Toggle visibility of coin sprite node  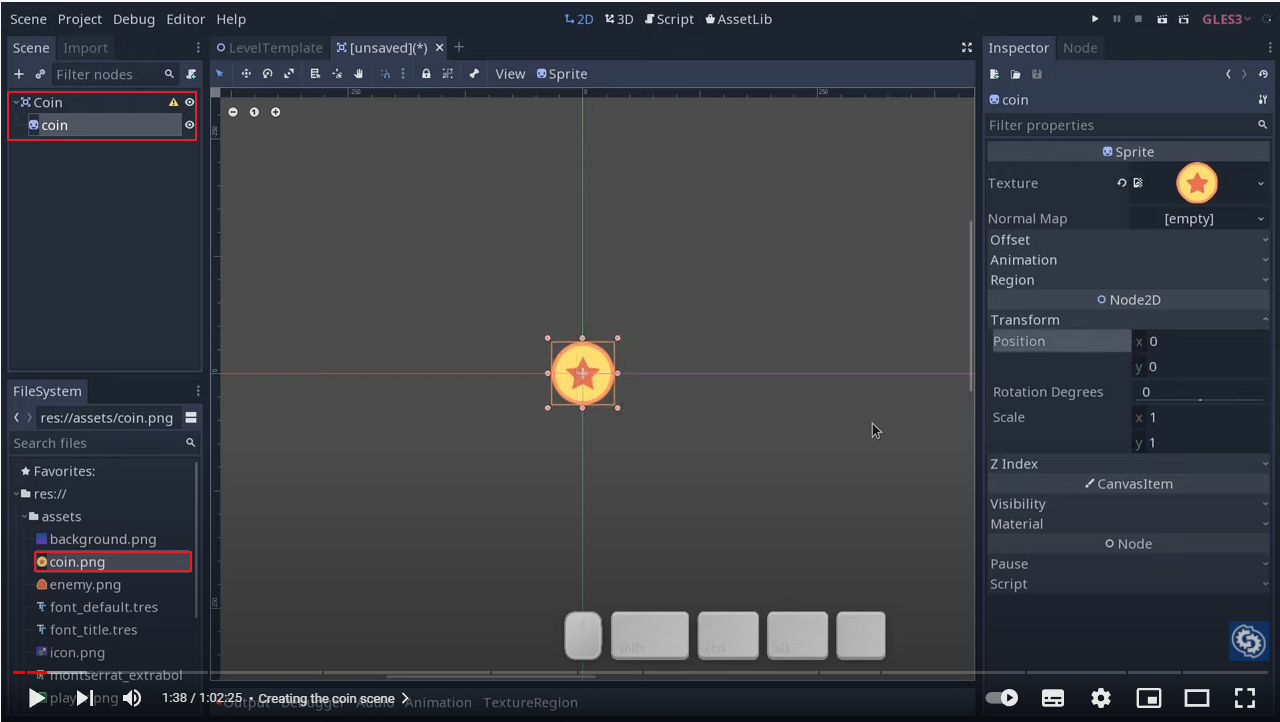[189, 125]
